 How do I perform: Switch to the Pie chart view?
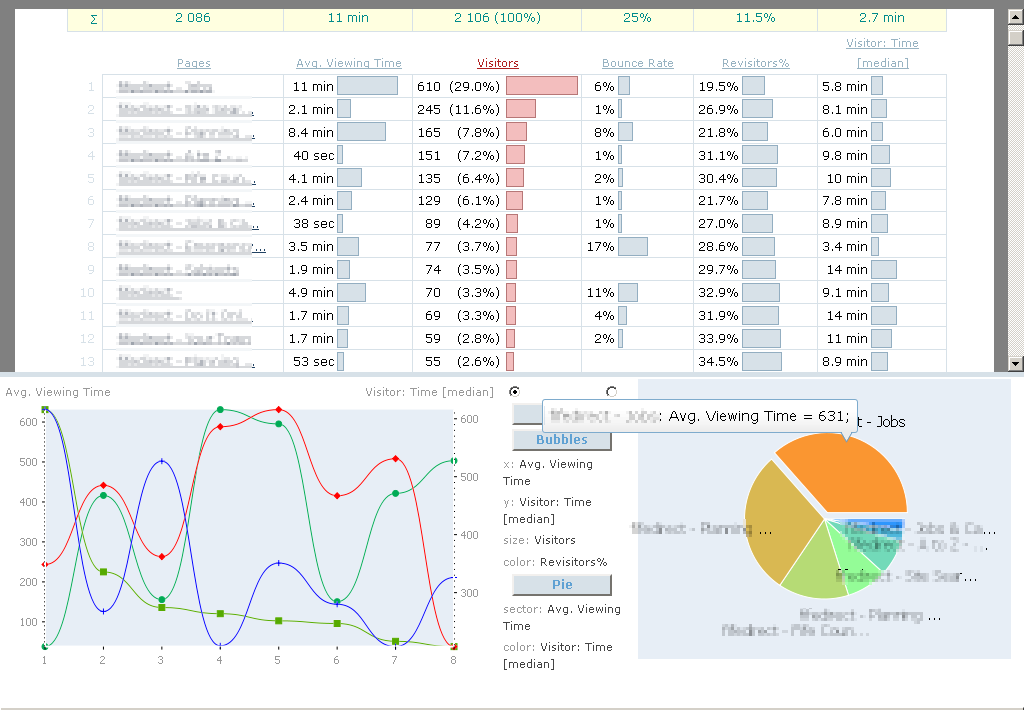[562, 584]
